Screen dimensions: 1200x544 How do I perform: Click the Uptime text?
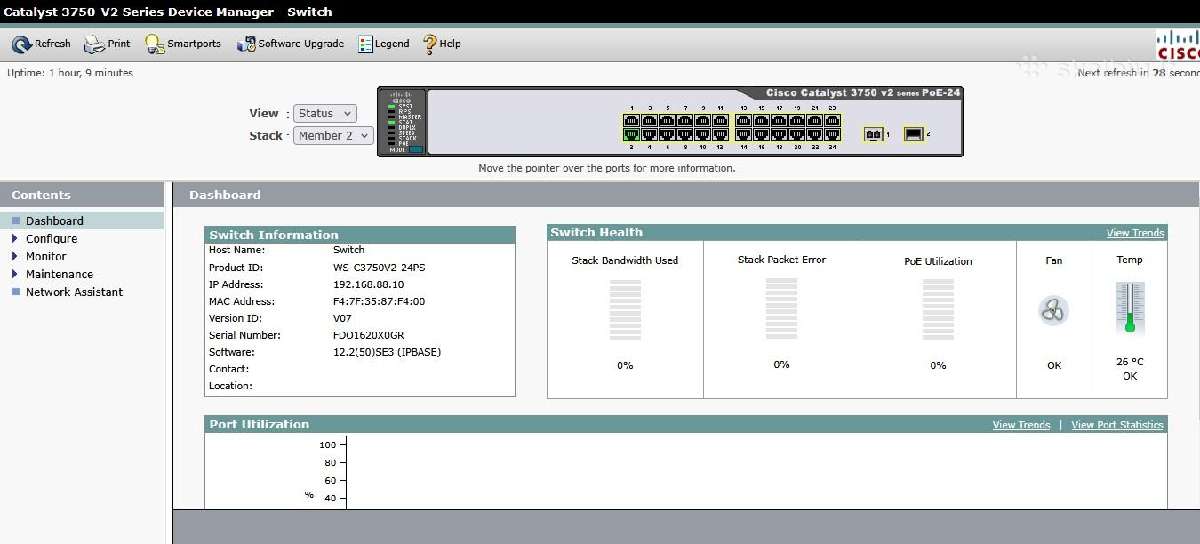pyautogui.click(x=70, y=73)
